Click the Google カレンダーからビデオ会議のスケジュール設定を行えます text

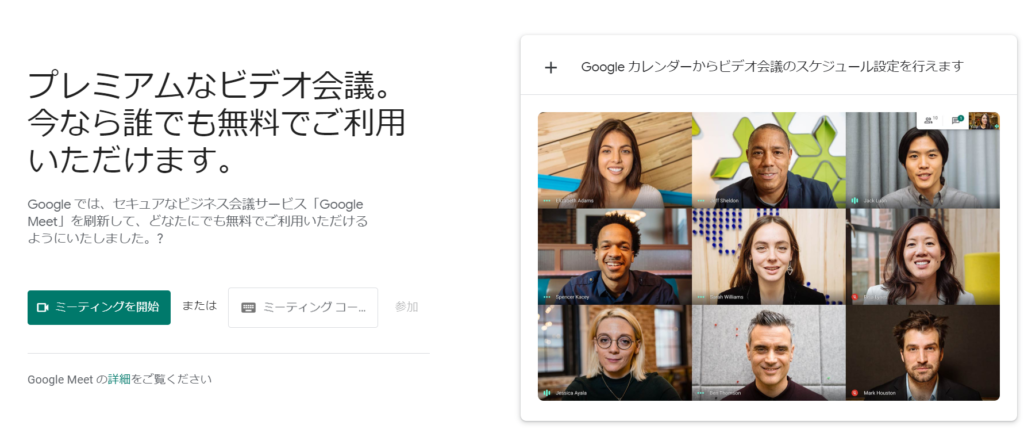point(772,67)
